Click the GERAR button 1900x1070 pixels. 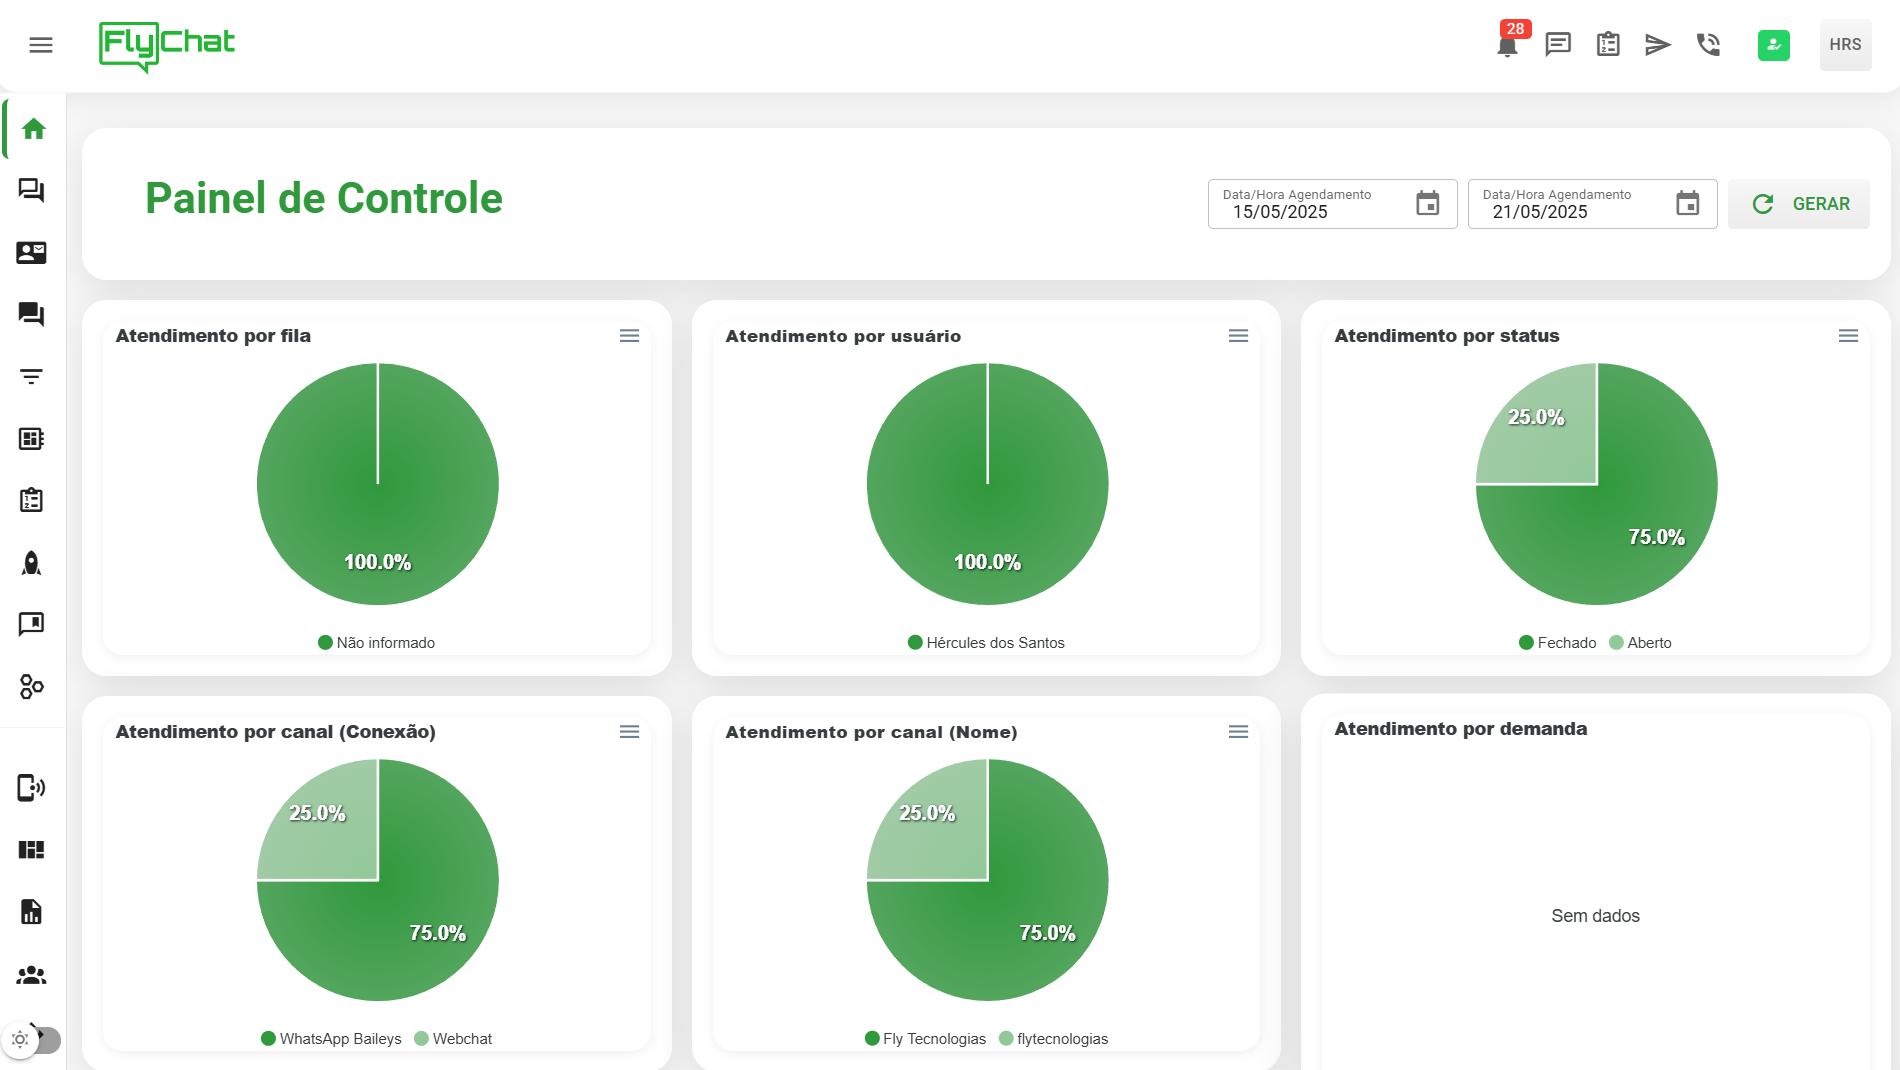[1799, 204]
